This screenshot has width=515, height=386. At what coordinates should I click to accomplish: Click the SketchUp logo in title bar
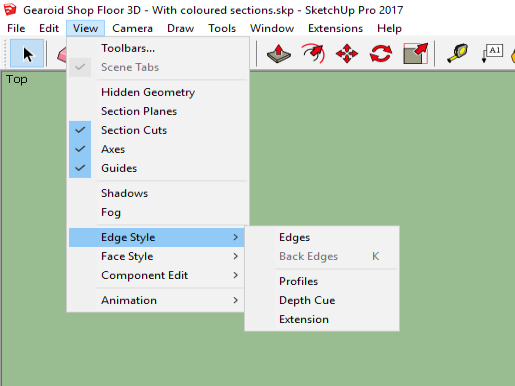[x=10, y=10]
